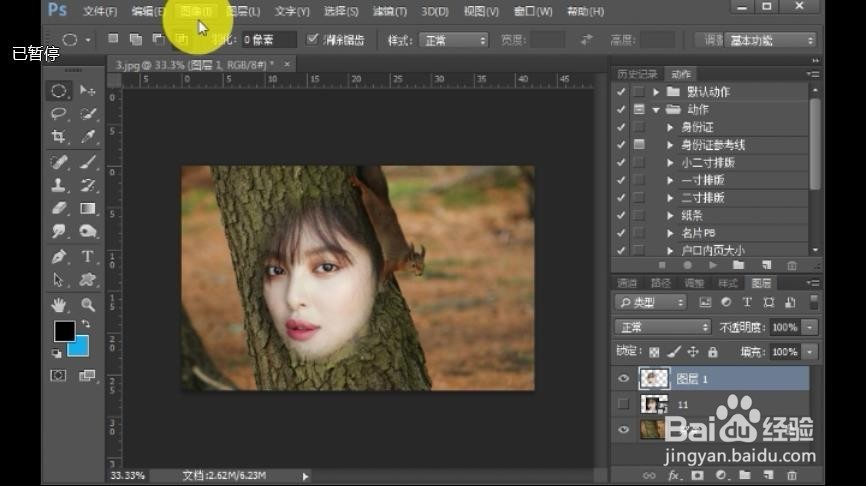Toggle checkmark for 纸条 action
866x486 pixels.
pos(621,215)
